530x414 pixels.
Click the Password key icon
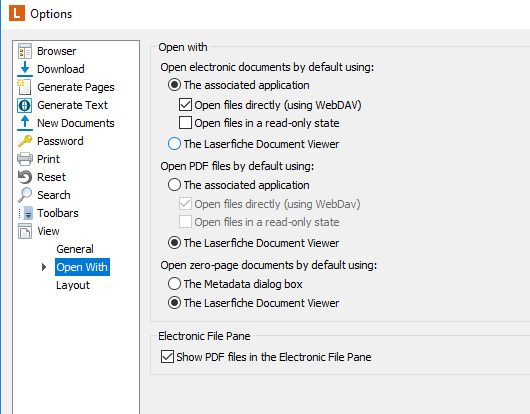click(25, 141)
